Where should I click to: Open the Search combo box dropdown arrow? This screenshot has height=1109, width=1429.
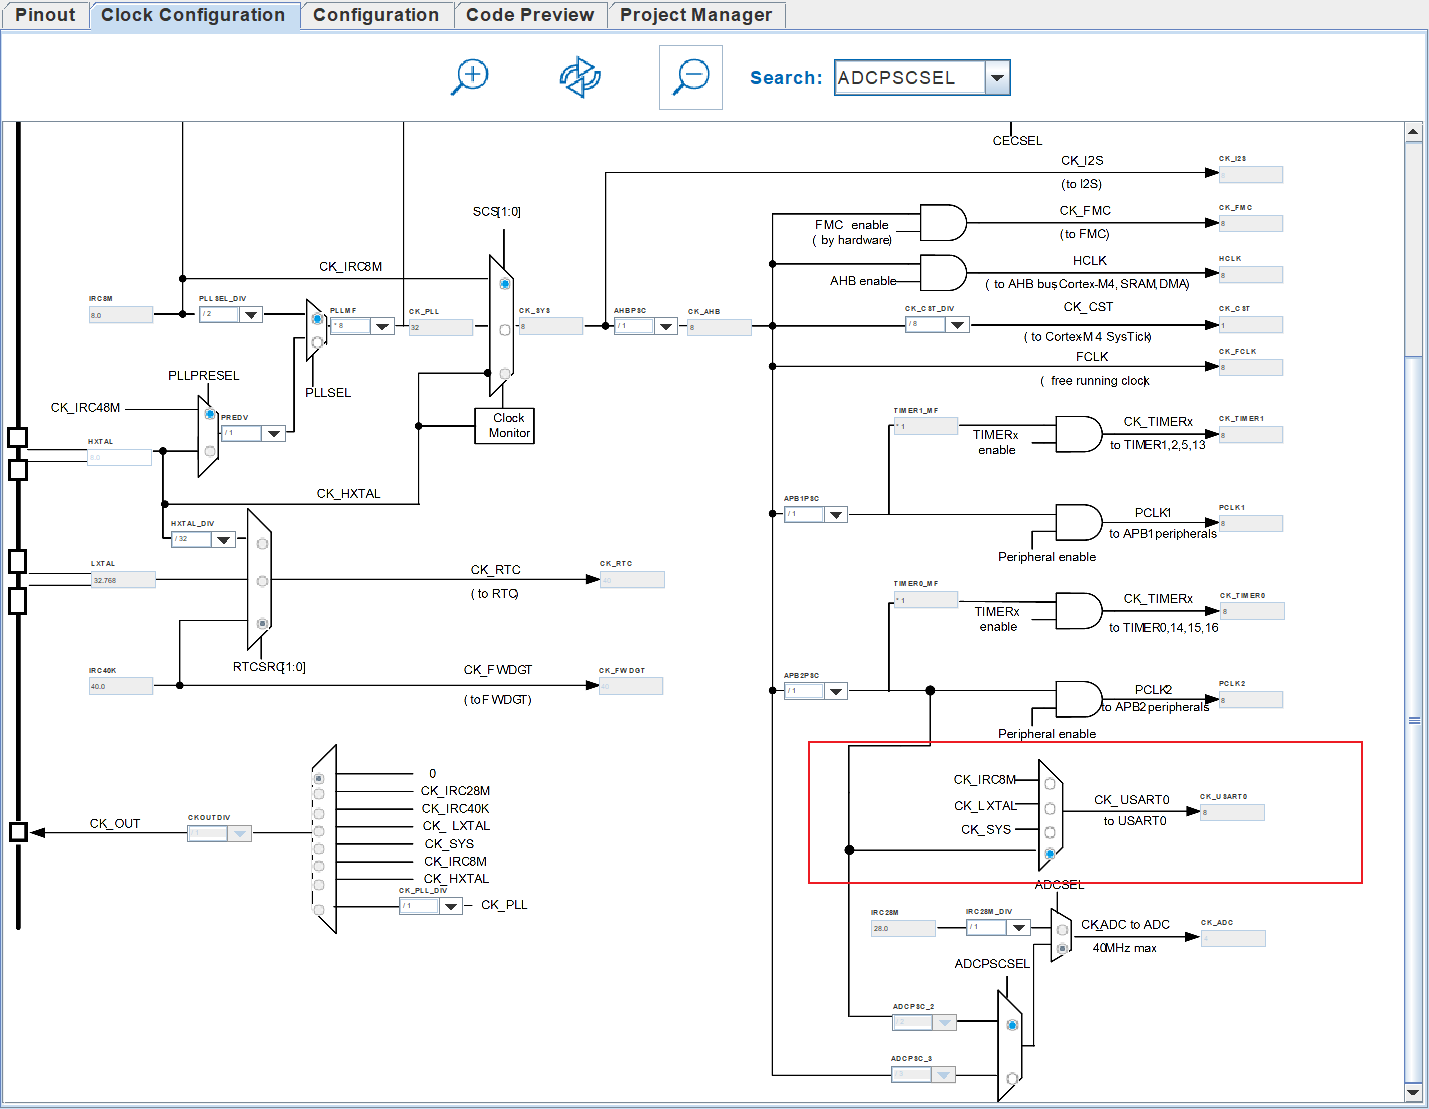997,78
